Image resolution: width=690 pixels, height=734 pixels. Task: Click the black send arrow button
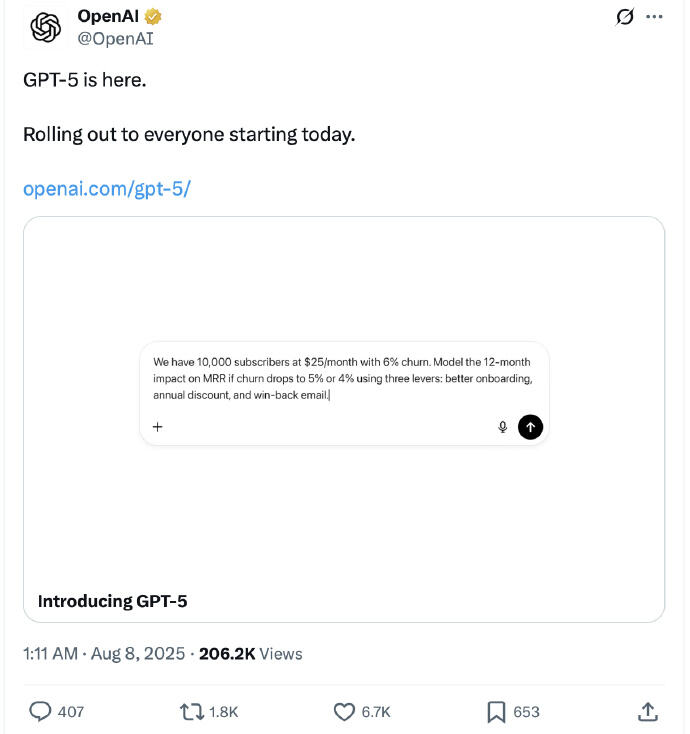(x=530, y=427)
